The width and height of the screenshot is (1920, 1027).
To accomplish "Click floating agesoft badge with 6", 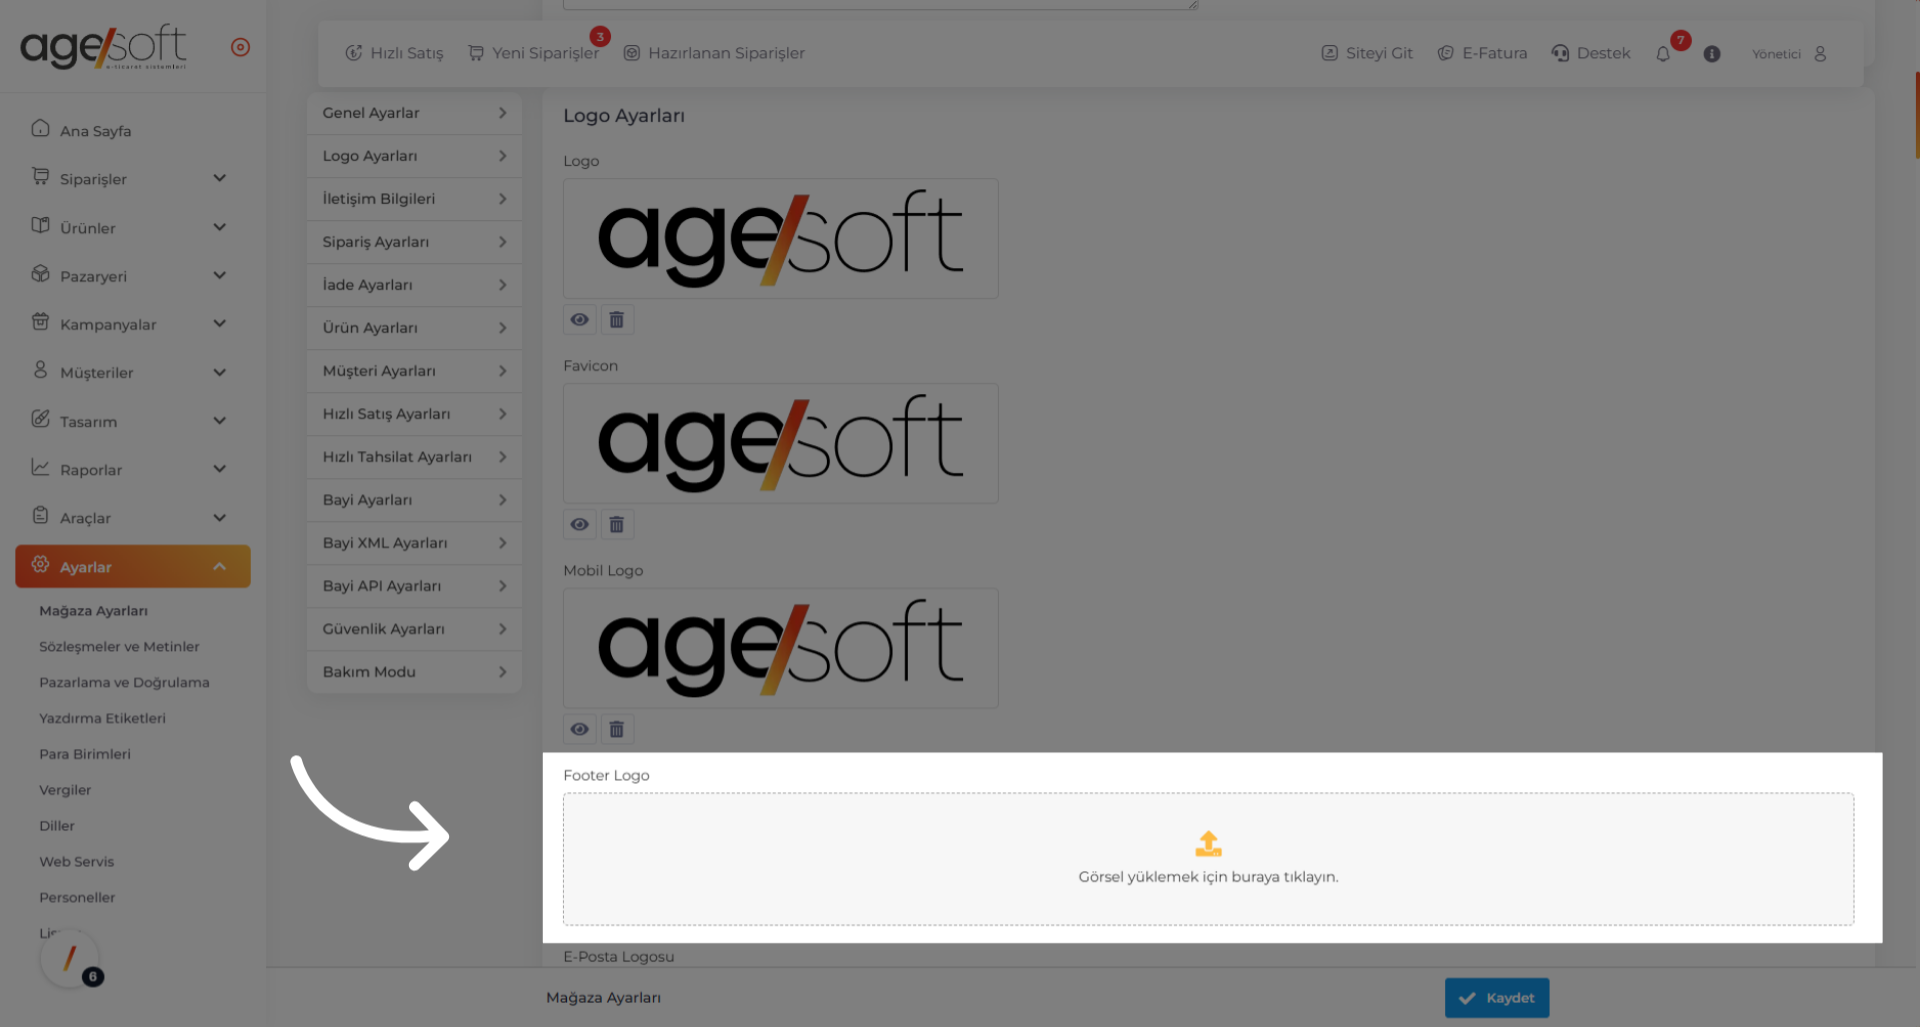I will pyautogui.click(x=70, y=959).
